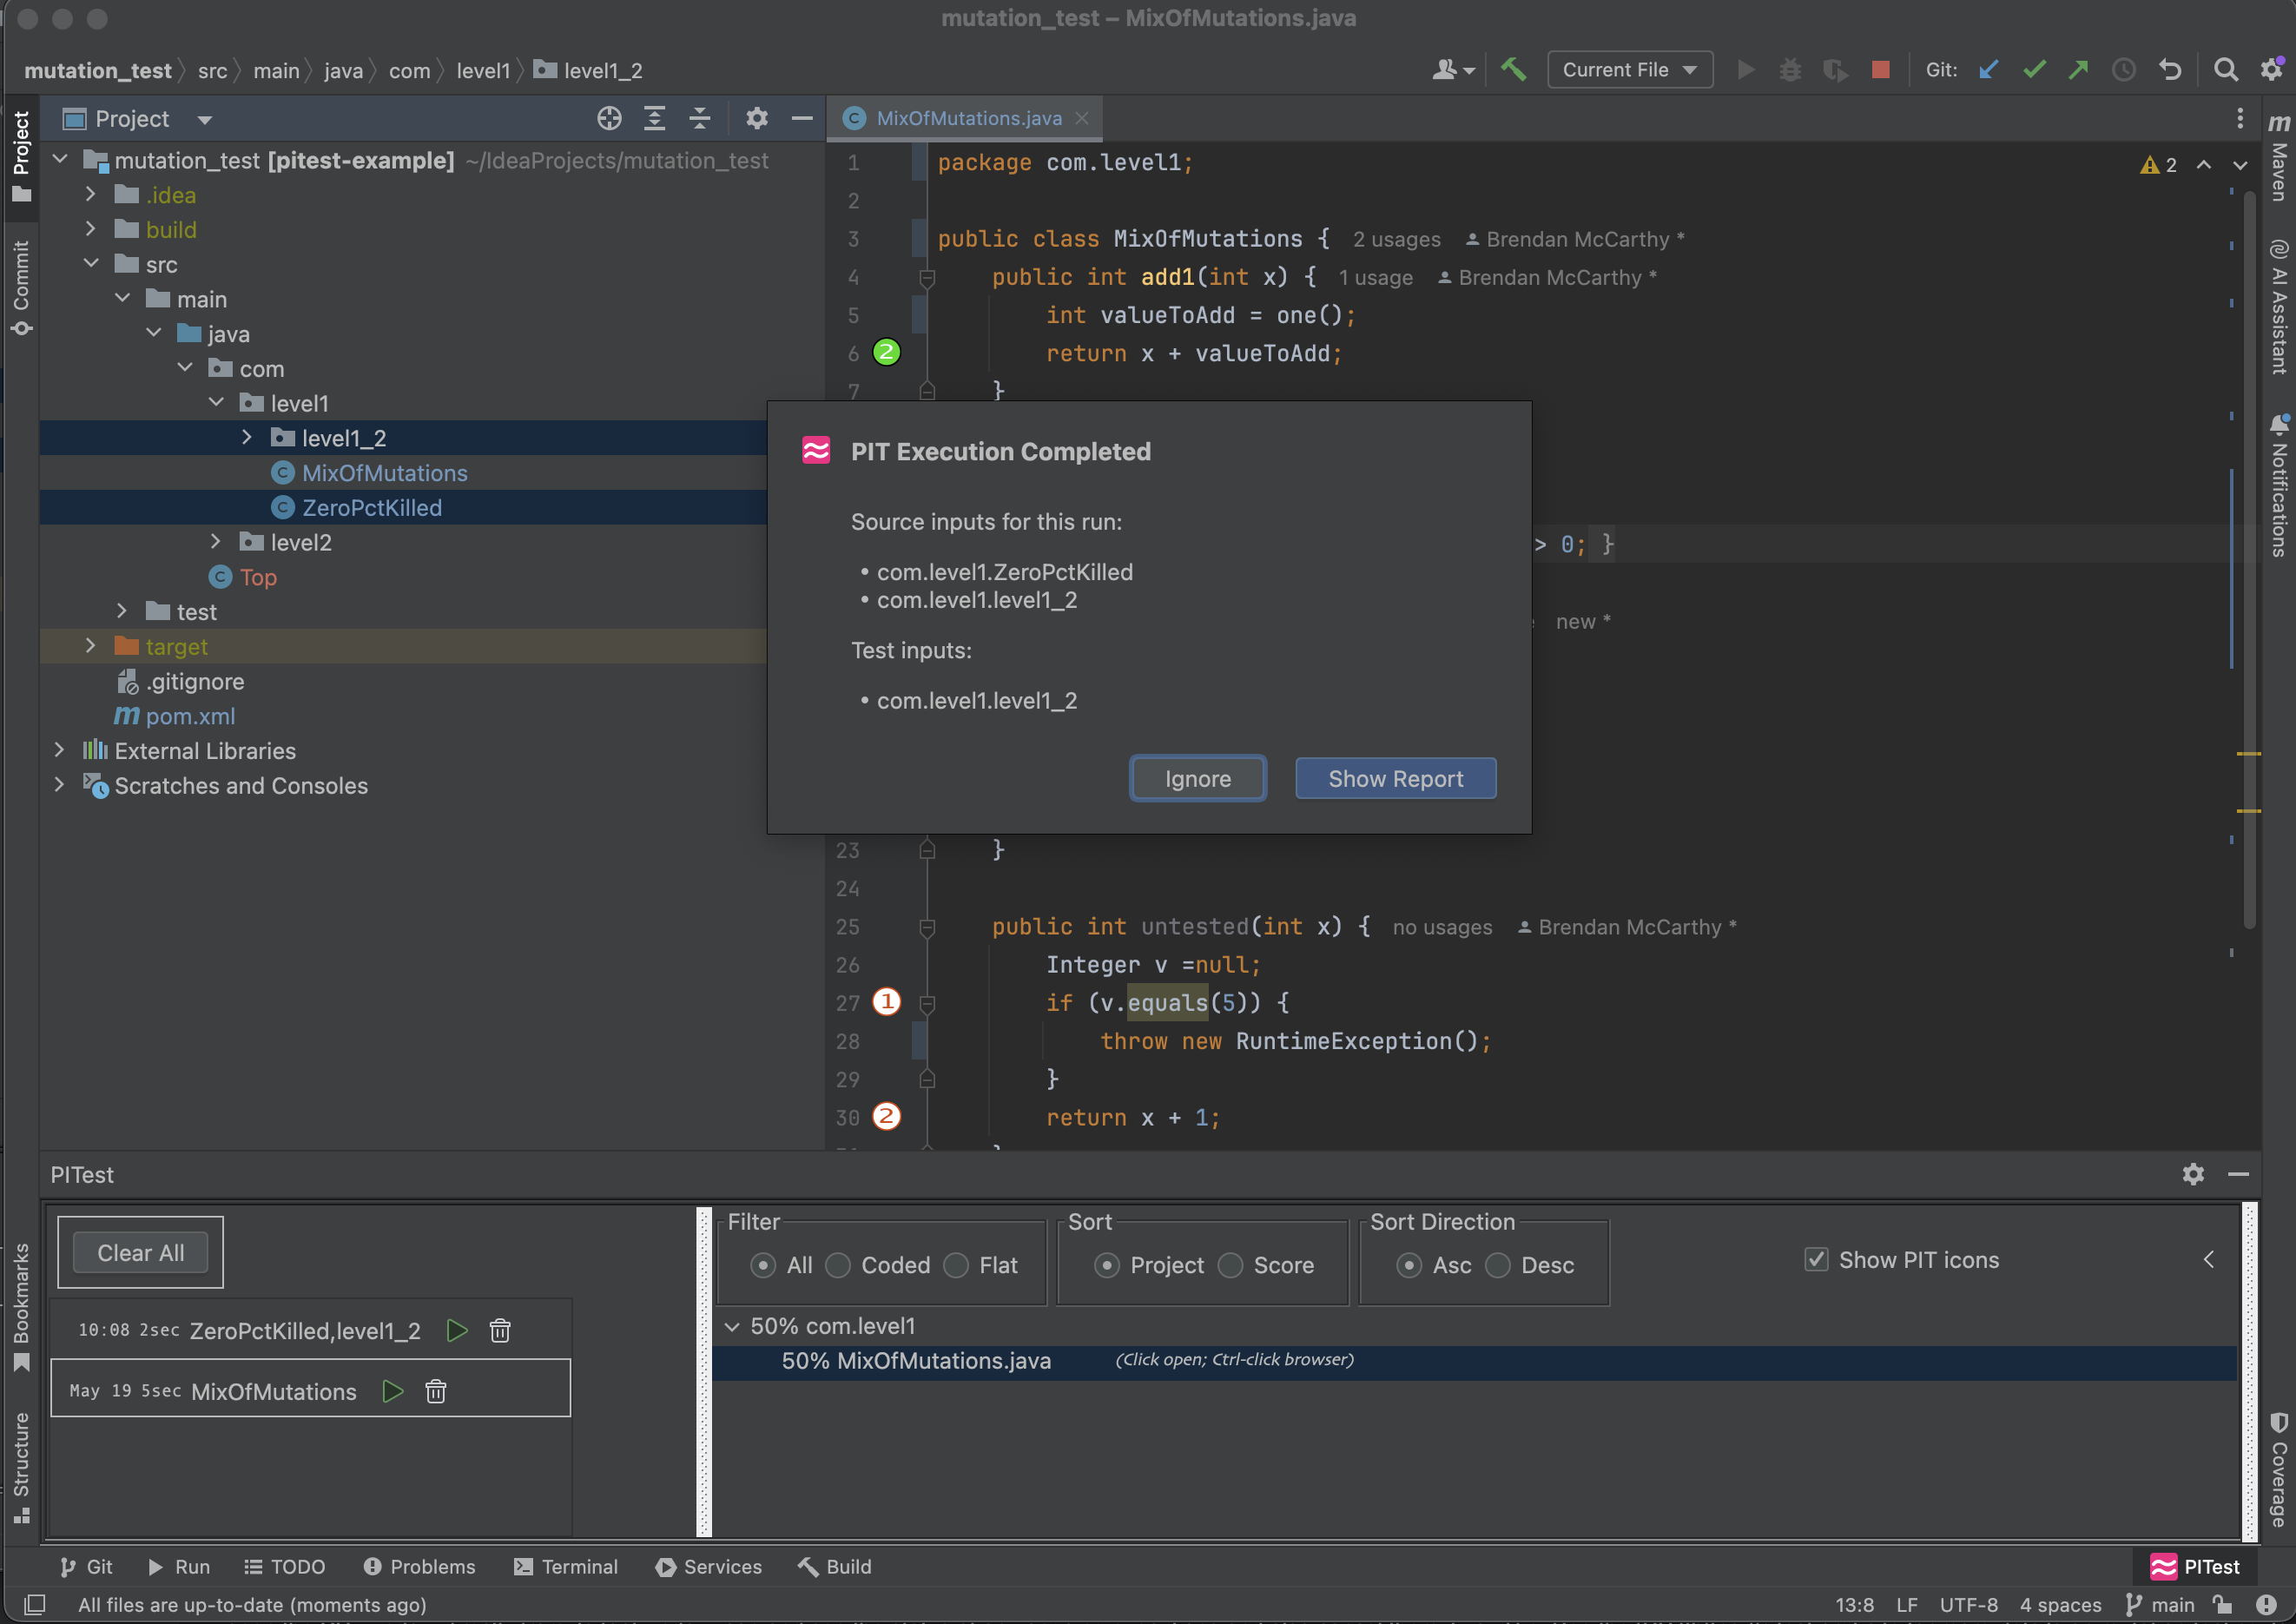Viewport: 2296px width, 1624px height.
Task: Click the Git commit checkmark icon
Action: tap(2034, 69)
